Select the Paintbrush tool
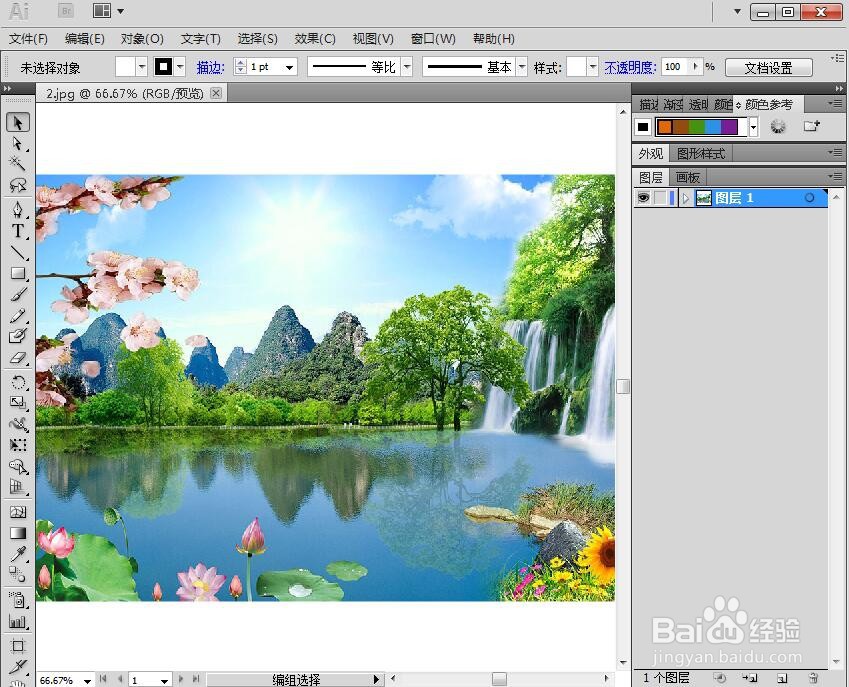The width and height of the screenshot is (849, 687). [18, 295]
